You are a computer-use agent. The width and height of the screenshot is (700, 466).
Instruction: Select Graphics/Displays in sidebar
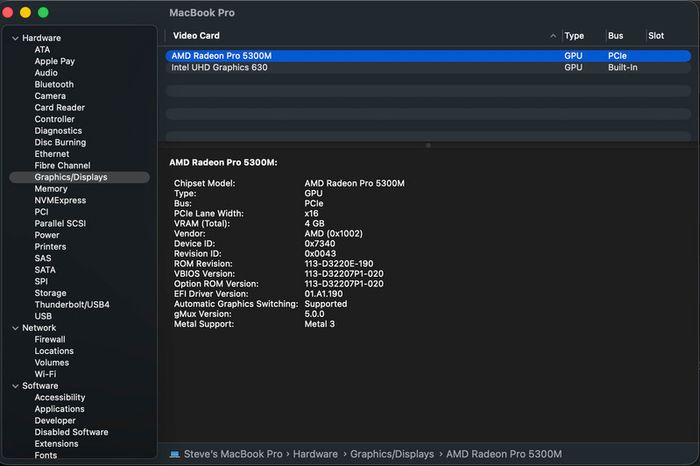click(x=79, y=177)
